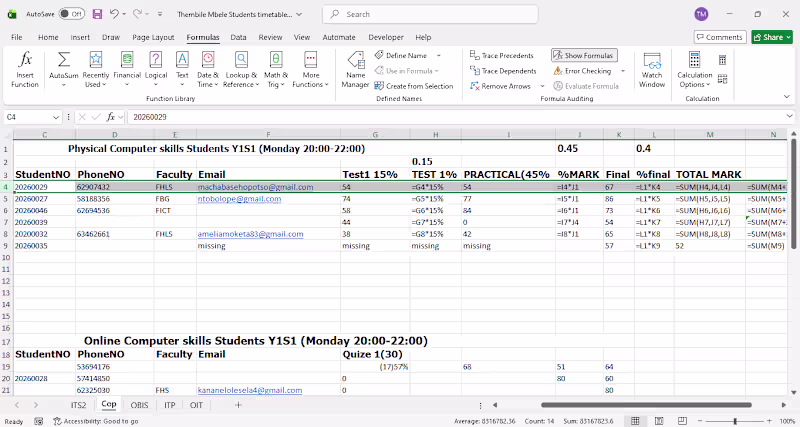Switch to Page Layout view in status bar
Screen dimensions: 800x427
(x=659, y=421)
